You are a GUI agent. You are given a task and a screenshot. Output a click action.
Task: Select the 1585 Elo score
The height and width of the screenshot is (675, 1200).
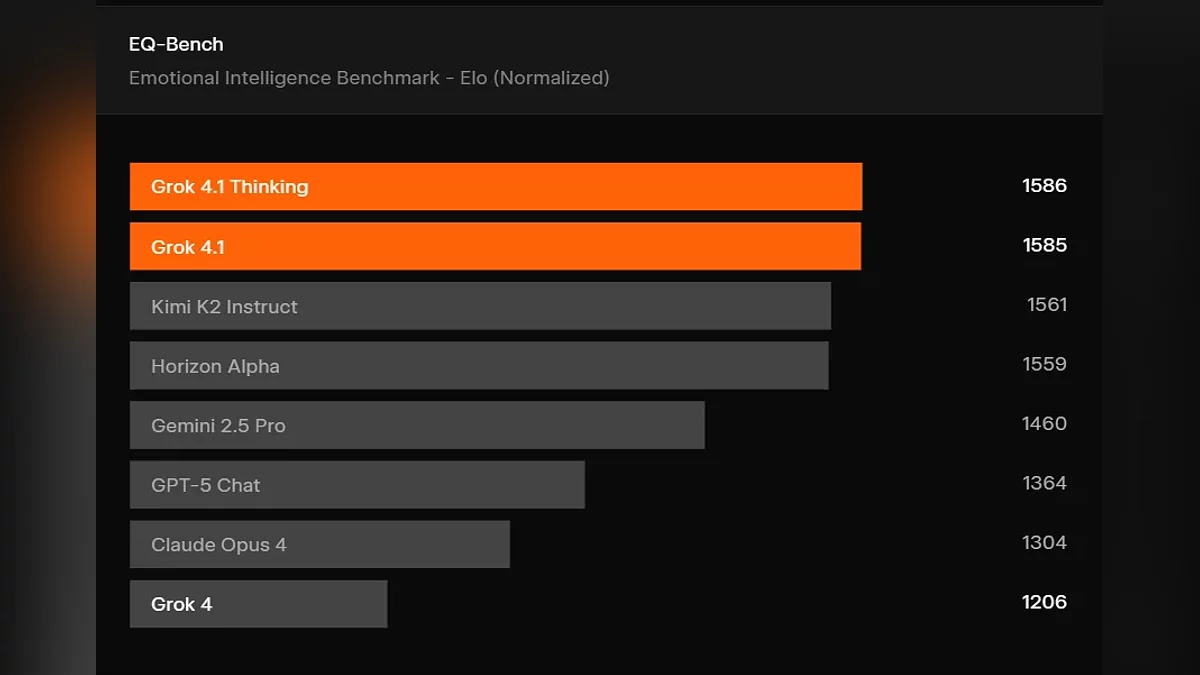pyautogui.click(x=1044, y=245)
